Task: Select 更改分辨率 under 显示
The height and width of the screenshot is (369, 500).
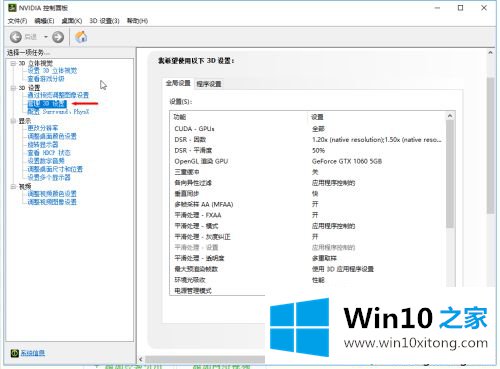Action: 43,128
